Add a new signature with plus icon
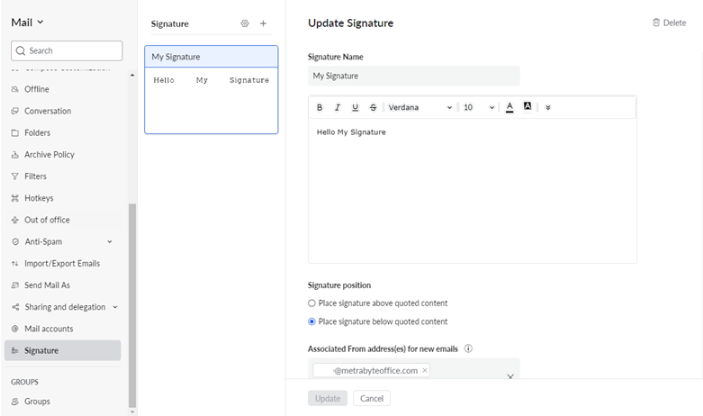Image resolution: width=703 pixels, height=416 pixels. pos(263,23)
